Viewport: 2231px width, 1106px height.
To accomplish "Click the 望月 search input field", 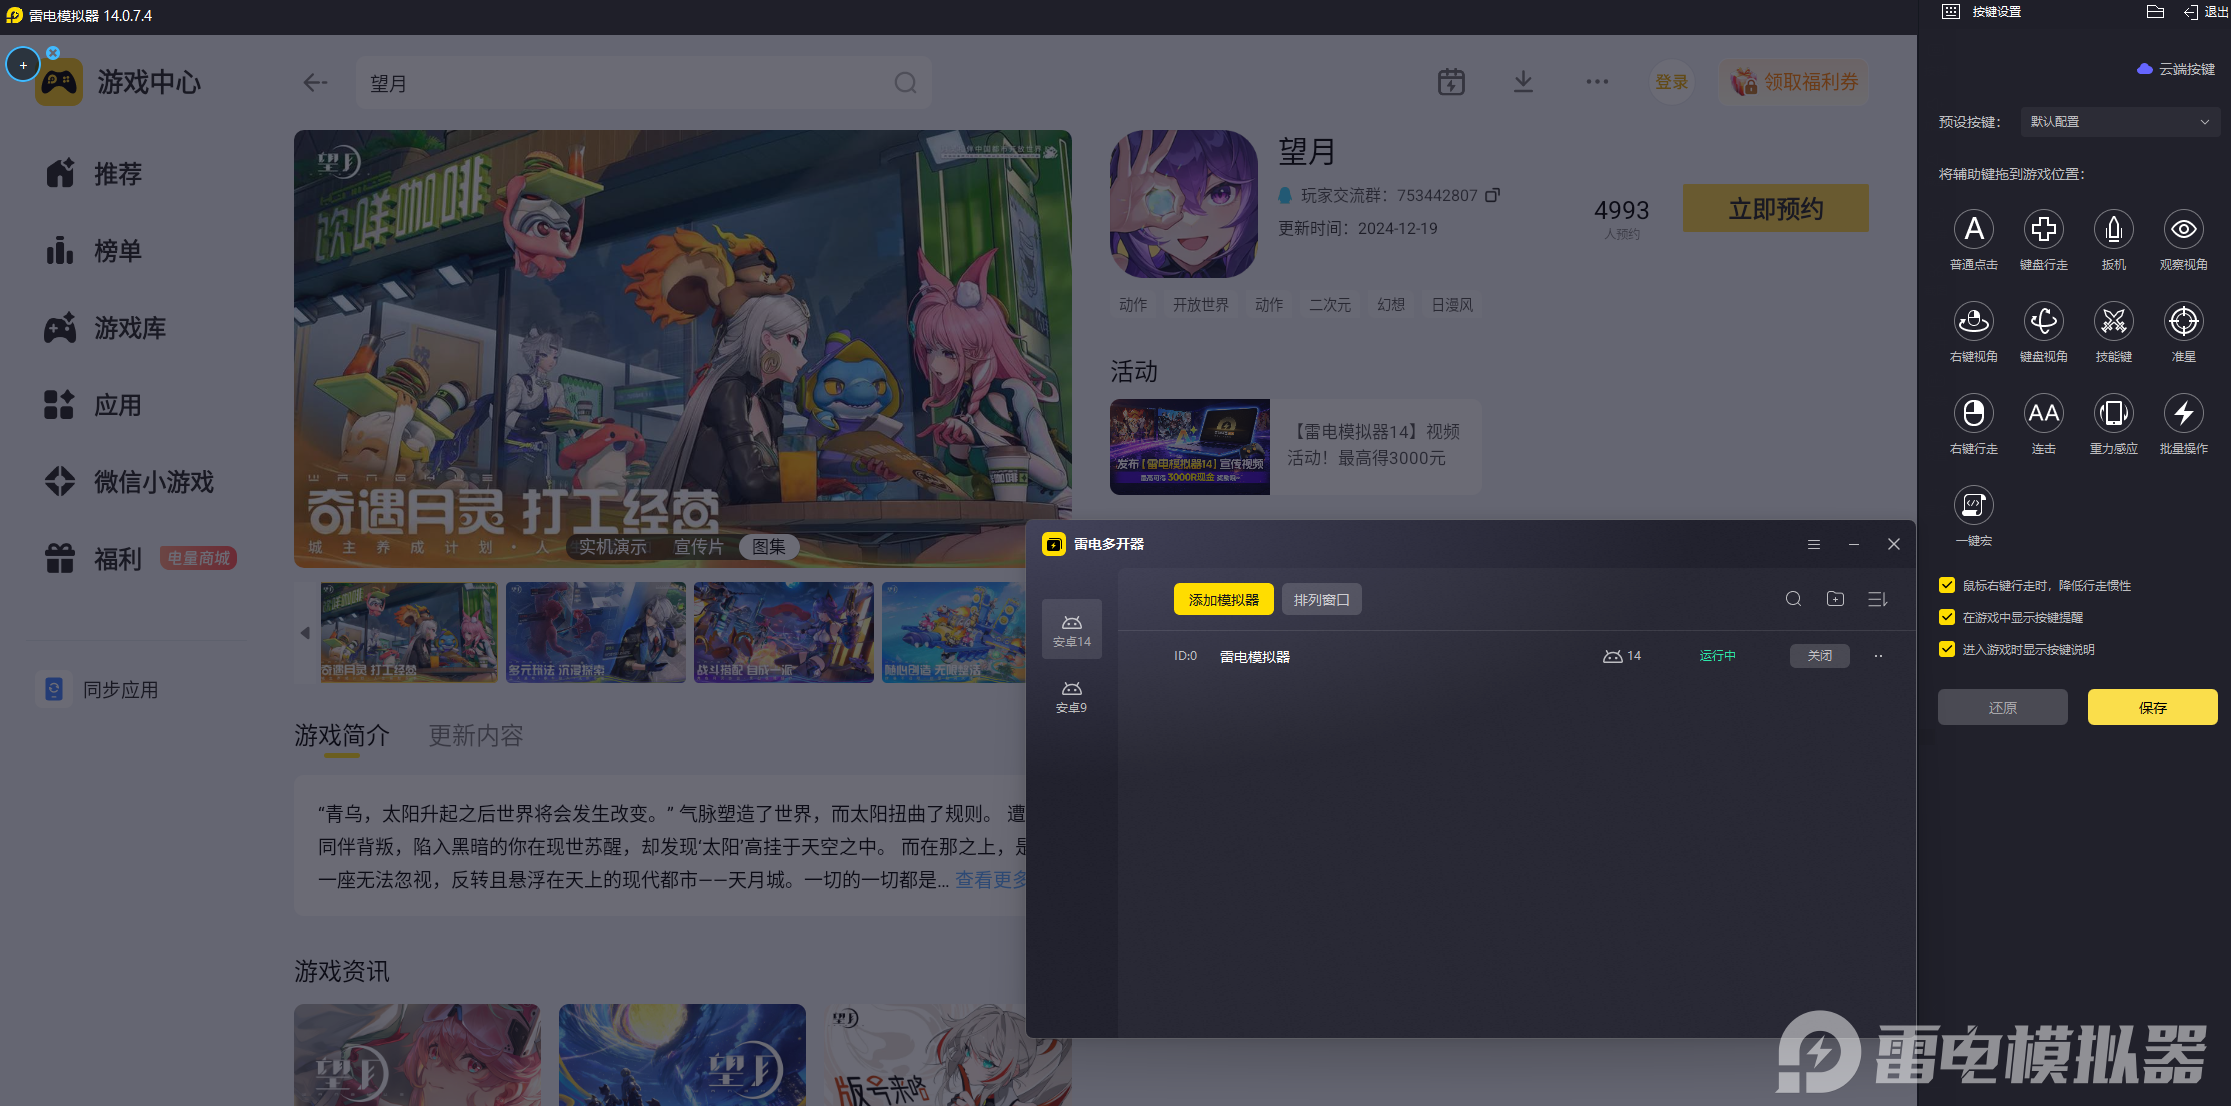I will pos(644,83).
